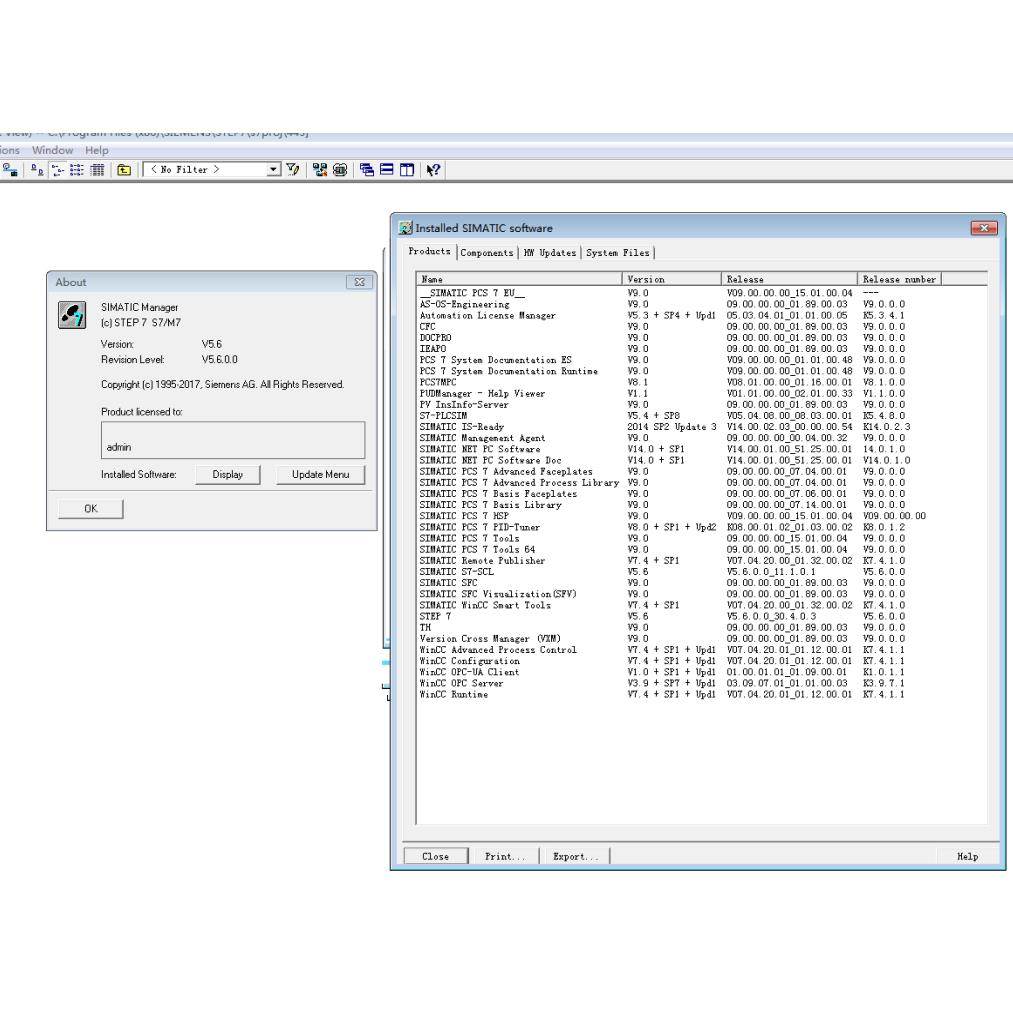The width and height of the screenshot is (1013, 1013).
Task: Close the Installed SIMATIC software window
Action: point(984,228)
